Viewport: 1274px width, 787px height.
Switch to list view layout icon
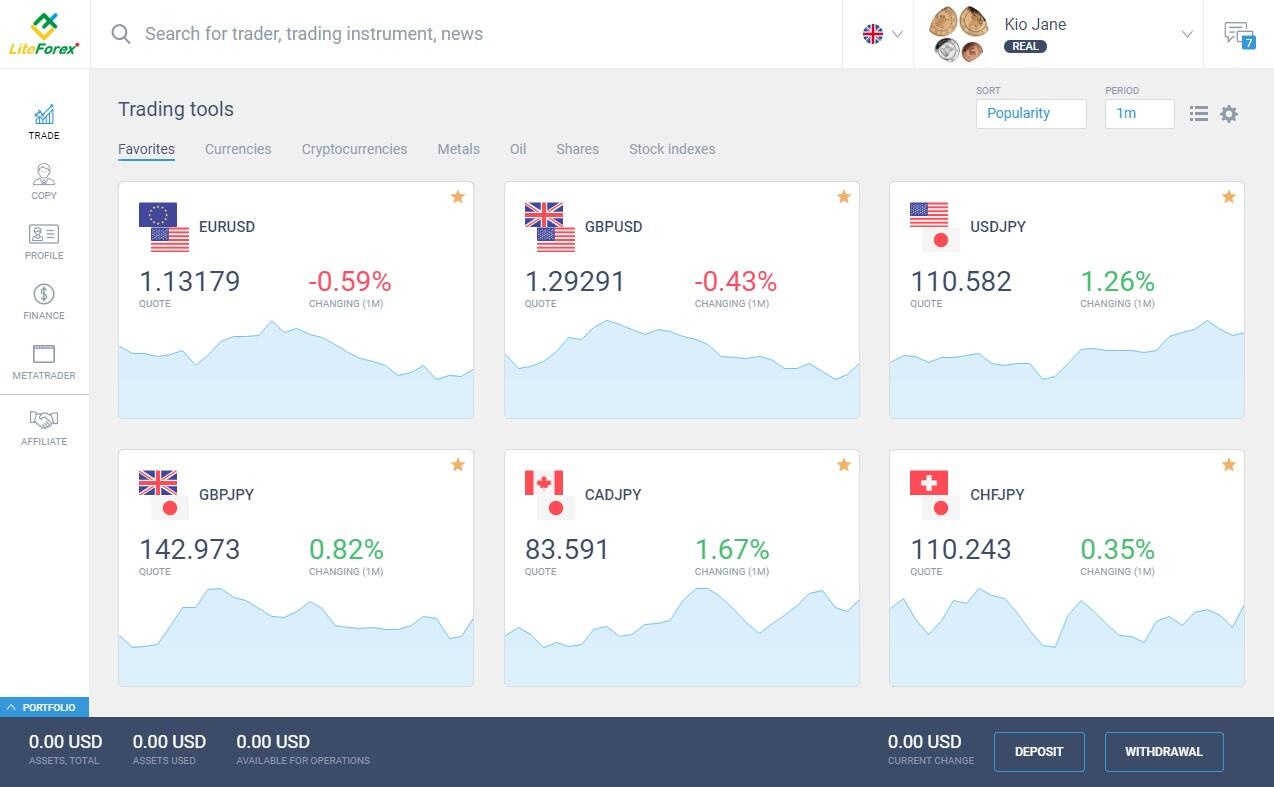[1199, 114]
